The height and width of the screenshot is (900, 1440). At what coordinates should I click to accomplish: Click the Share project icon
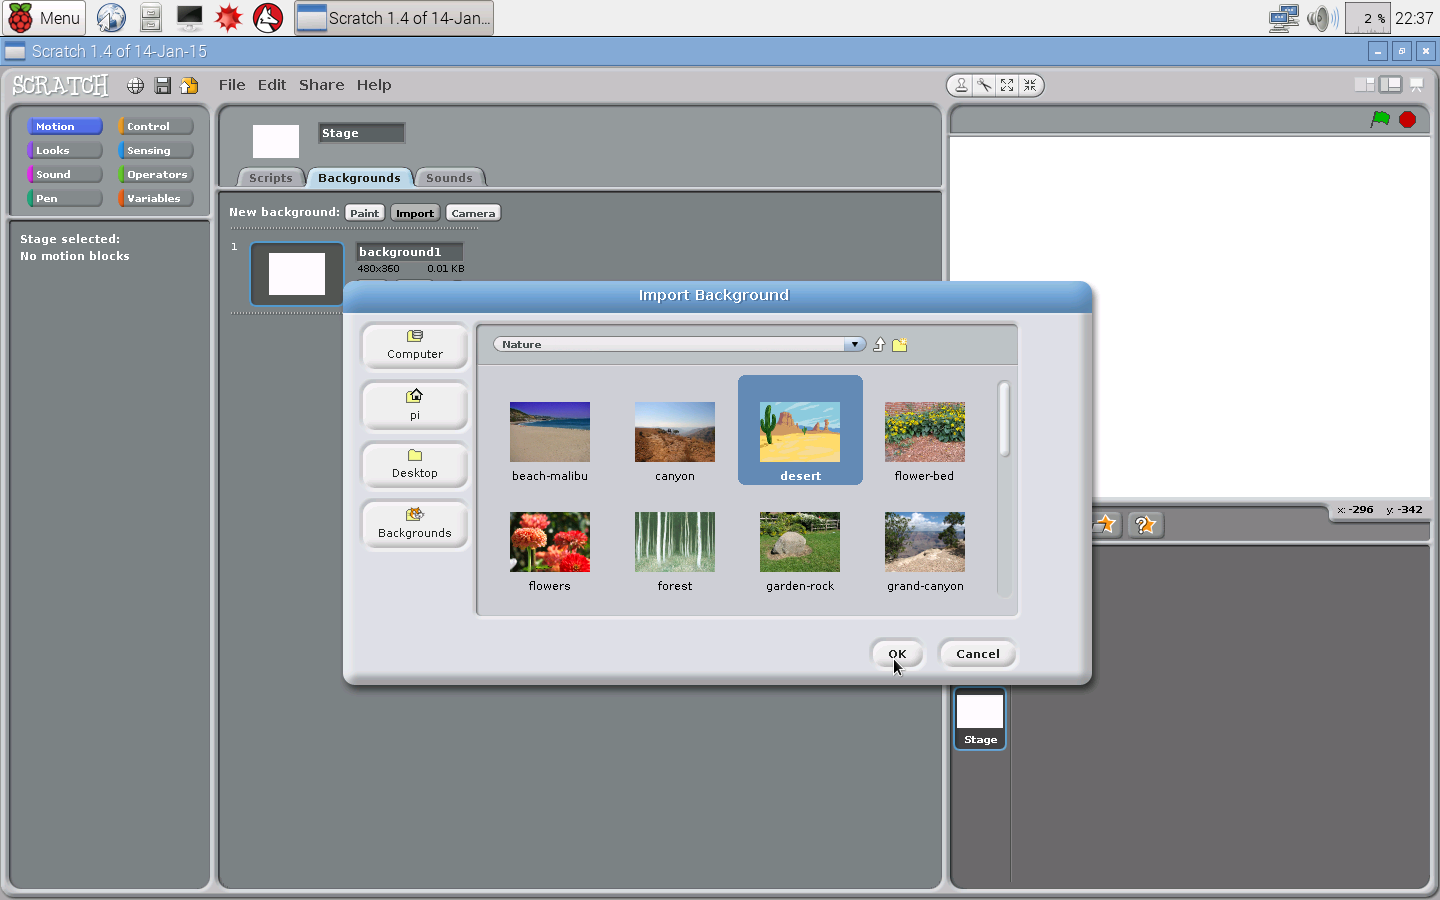[189, 85]
